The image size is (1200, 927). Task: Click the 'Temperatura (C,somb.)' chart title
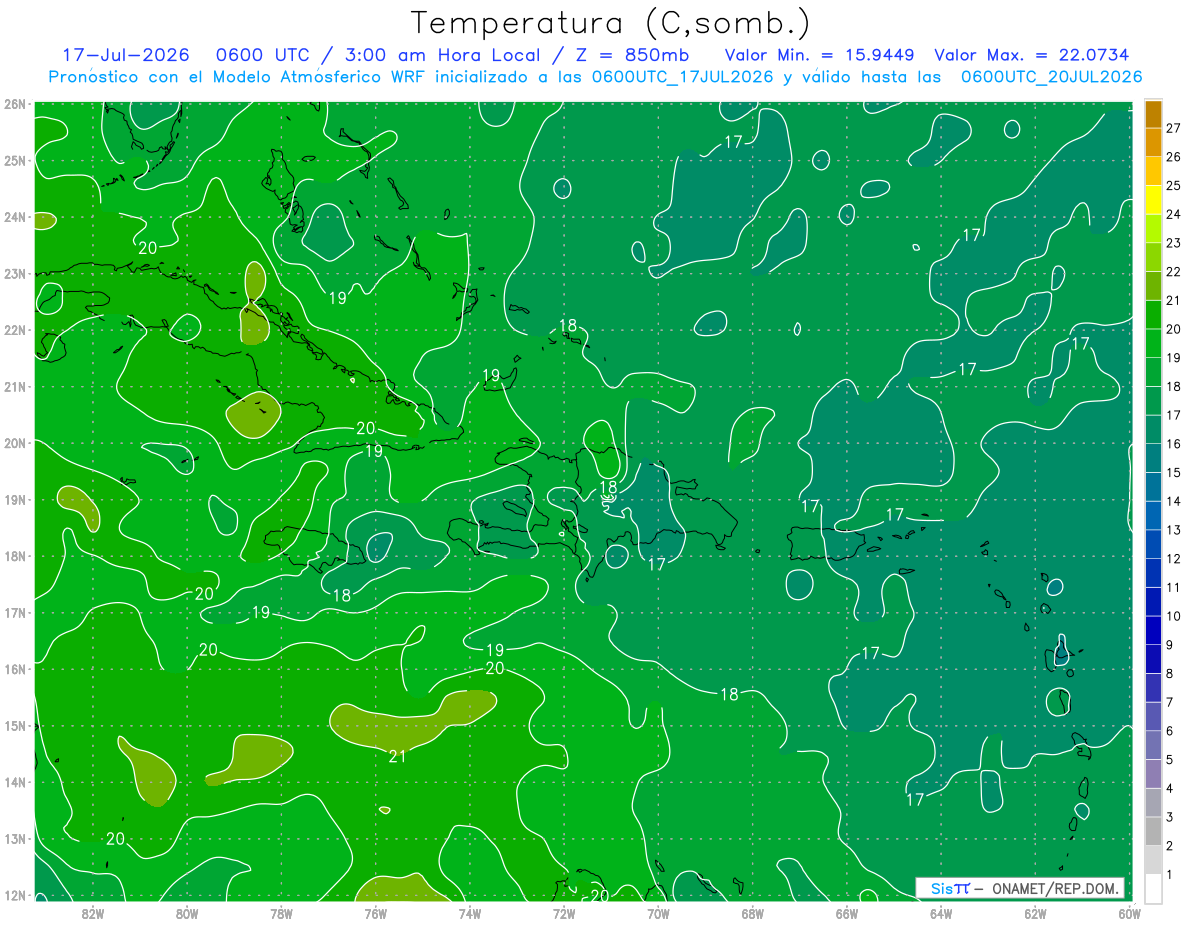point(610,24)
